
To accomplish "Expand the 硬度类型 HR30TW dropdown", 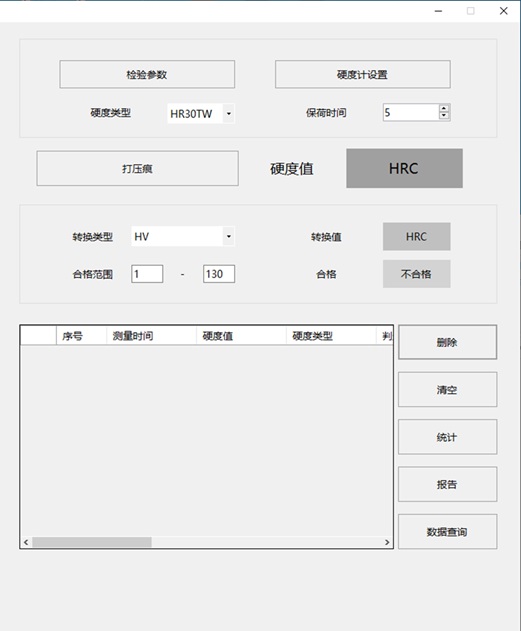I will click(229, 113).
